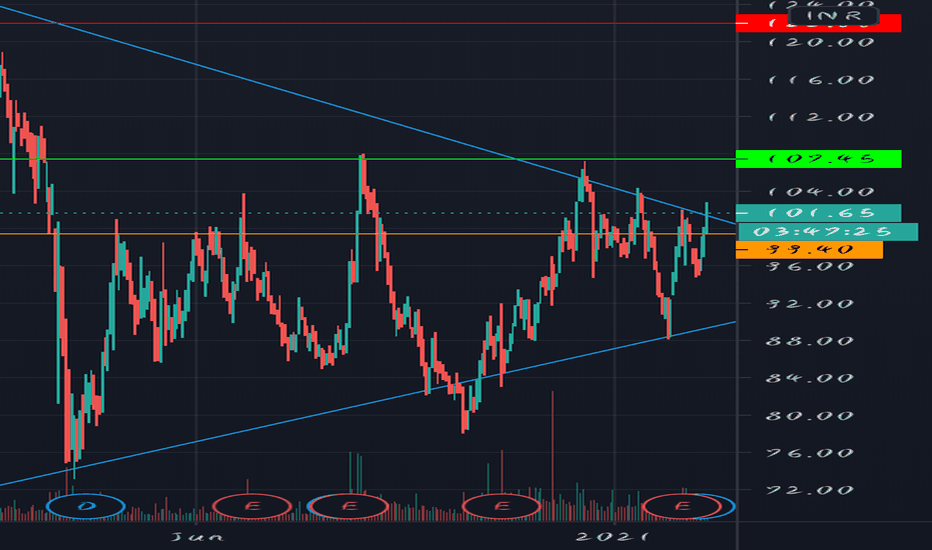Click the Jun label on the time axis
Screen dimensions: 932x550
point(197,538)
